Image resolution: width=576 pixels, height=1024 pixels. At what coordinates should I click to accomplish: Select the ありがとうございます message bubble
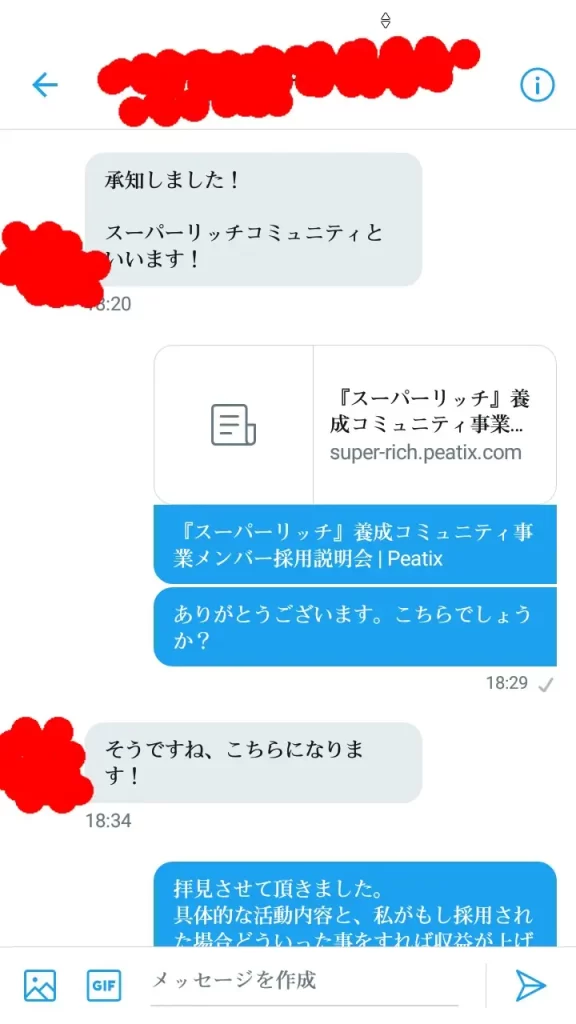tap(355, 627)
